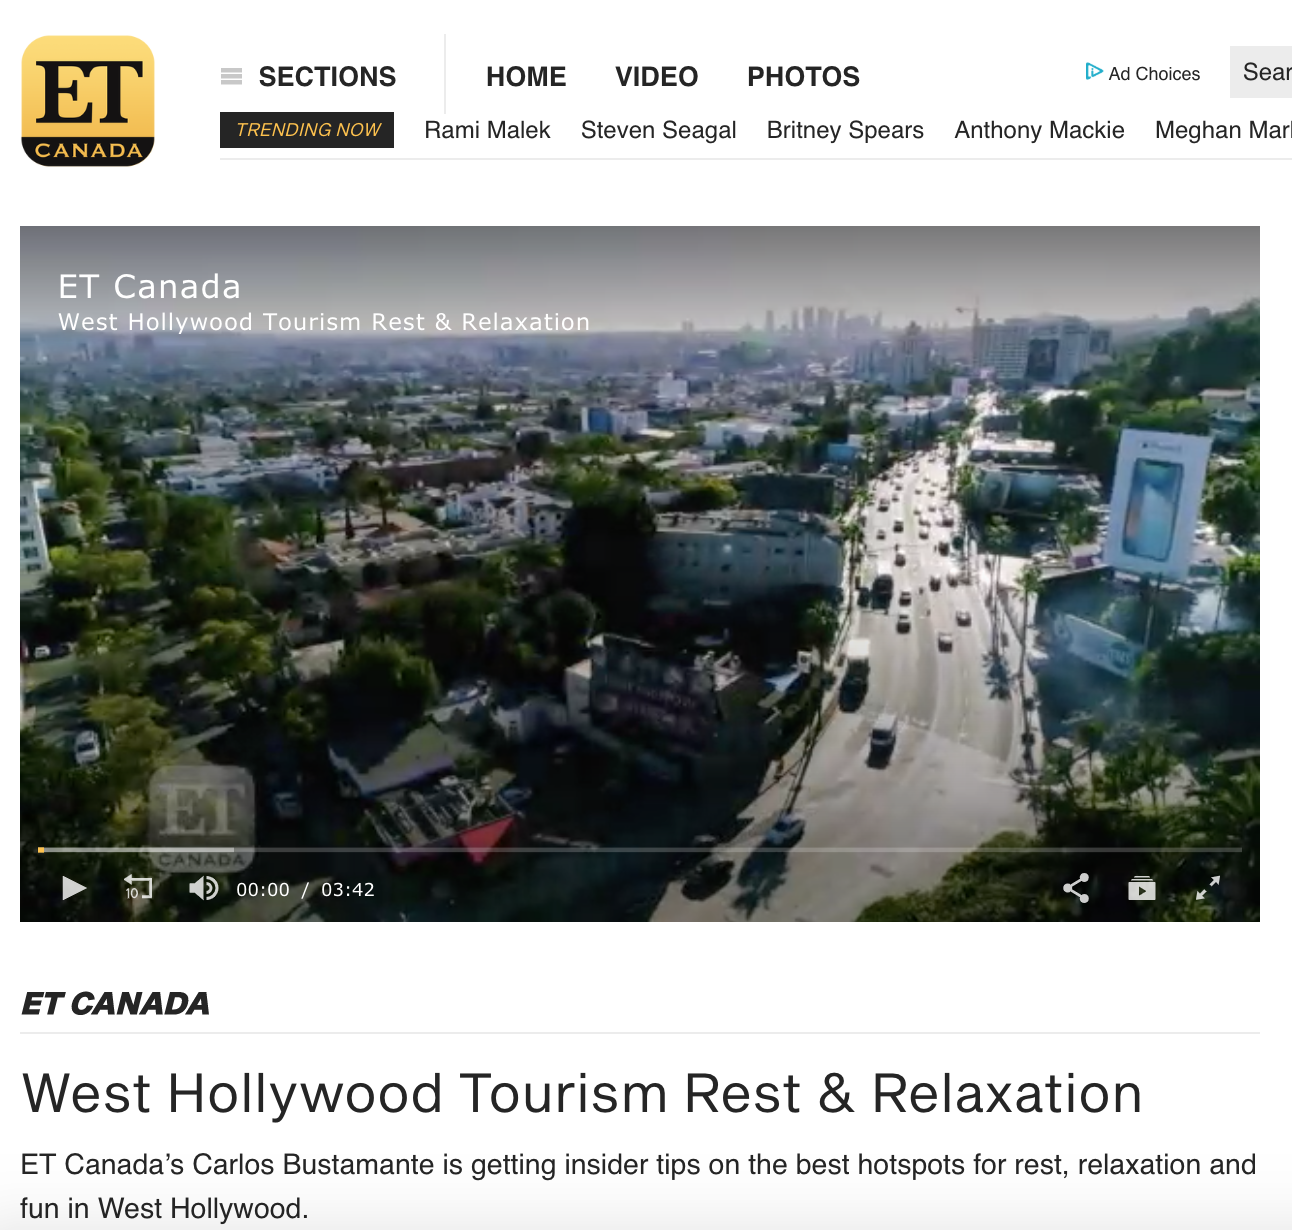Click the ET Canada logo
The image size is (1292, 1230).
point(88,101)
